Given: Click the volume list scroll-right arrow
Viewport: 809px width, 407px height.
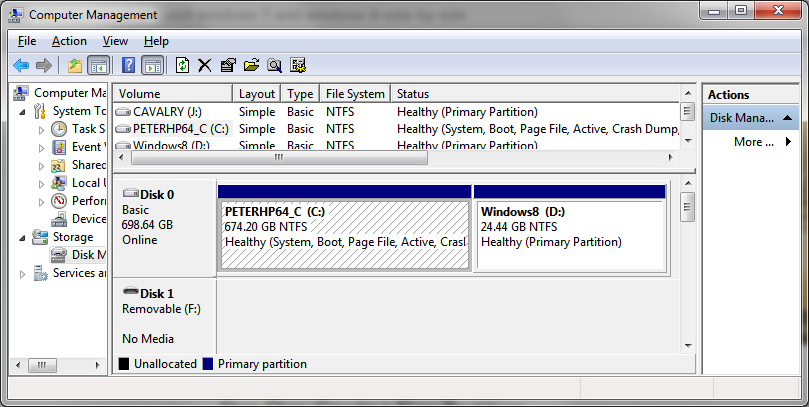Looking at the screenshot, I should tap(671, 157).
